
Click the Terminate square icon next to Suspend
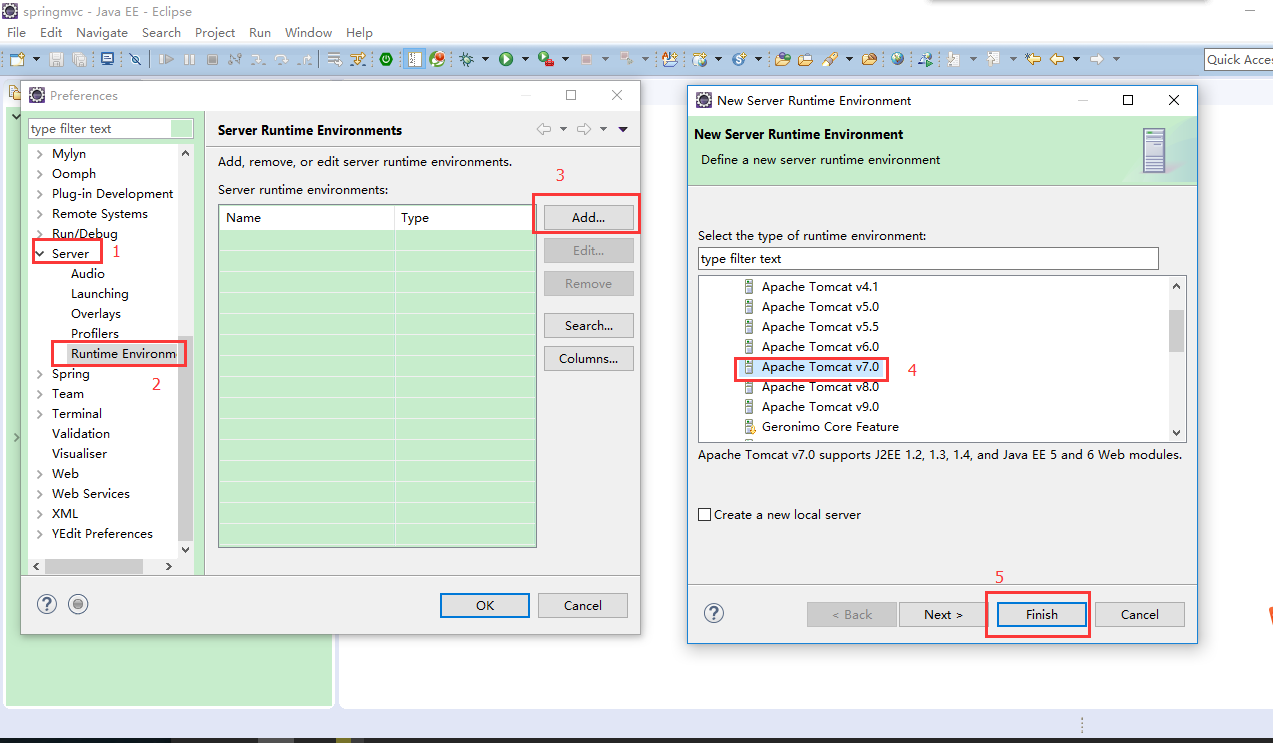click(x=212, y=59)
